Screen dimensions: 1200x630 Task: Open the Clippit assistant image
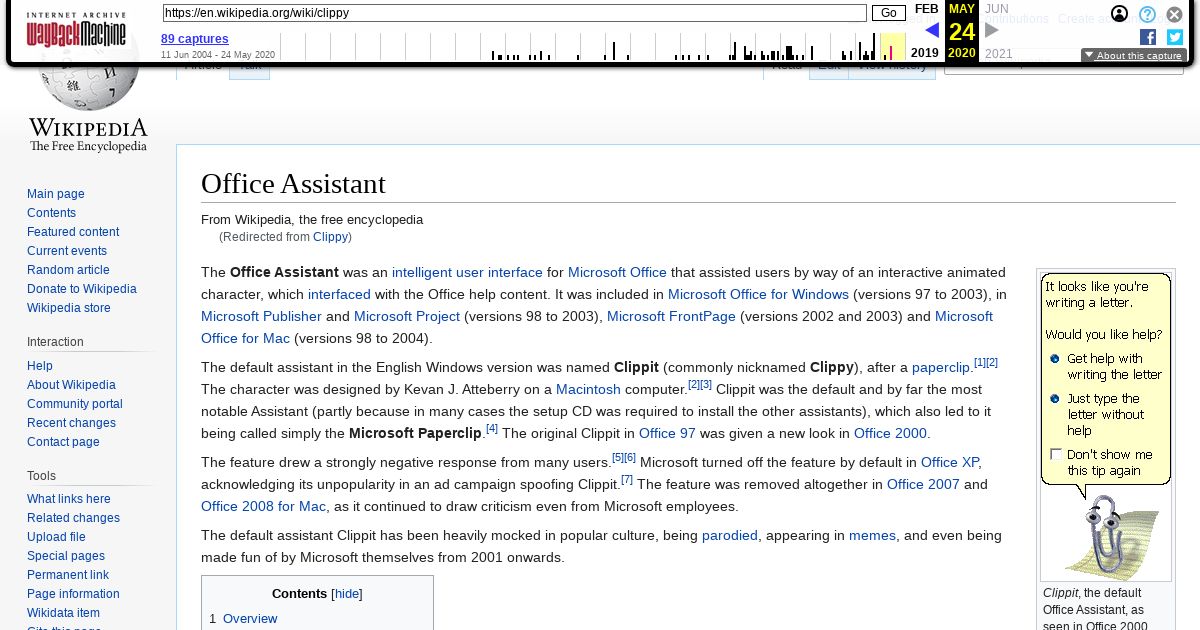point(1106,425)
